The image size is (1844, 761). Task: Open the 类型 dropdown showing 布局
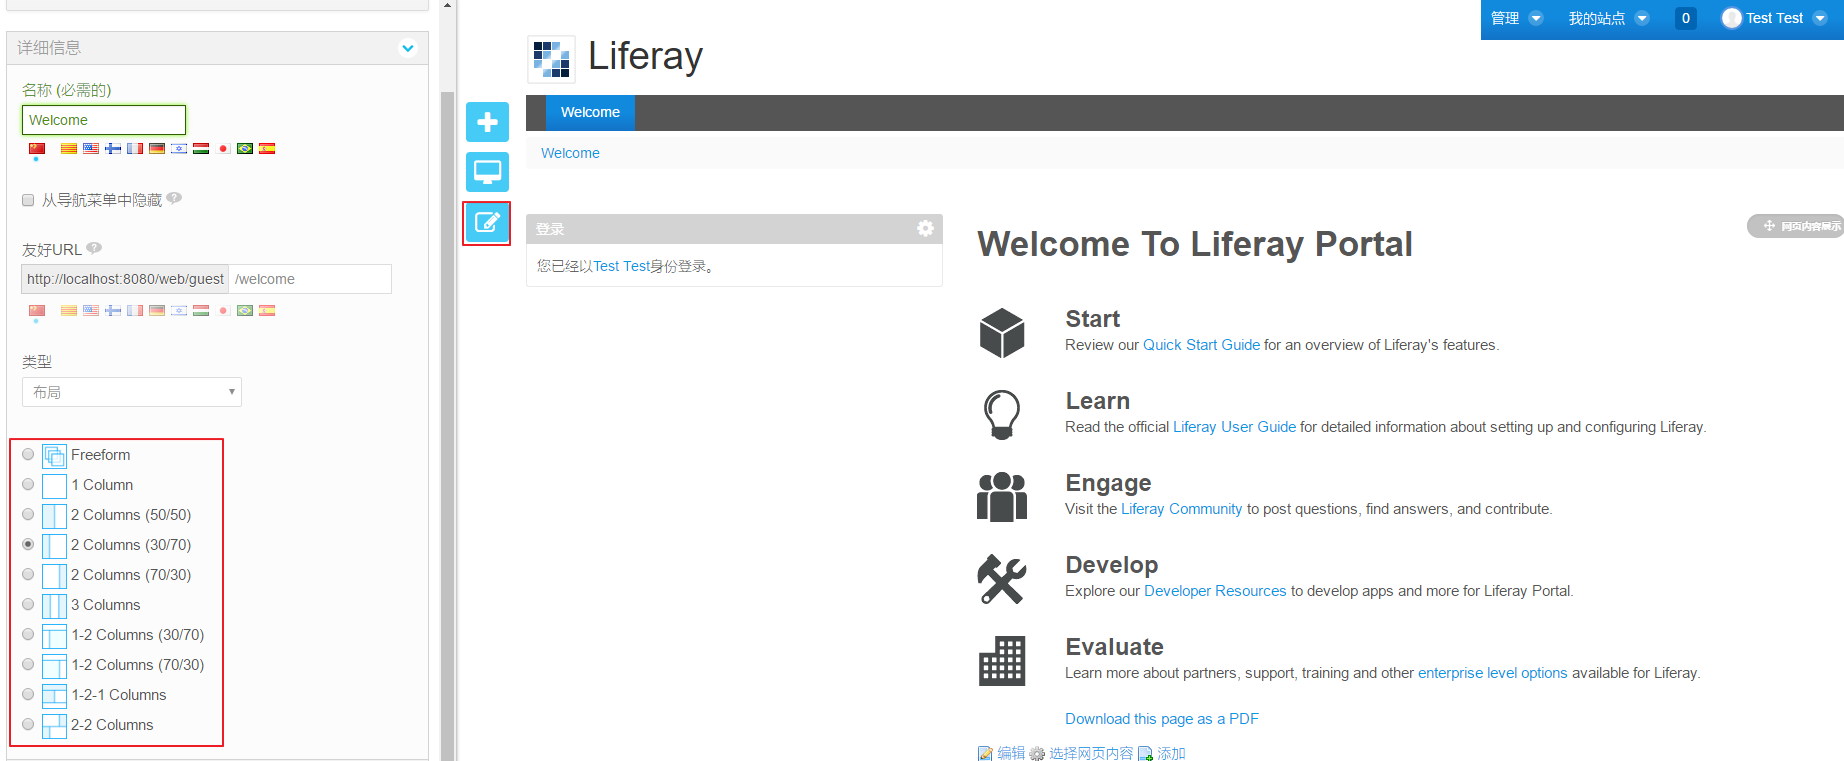tap(132, 392)
